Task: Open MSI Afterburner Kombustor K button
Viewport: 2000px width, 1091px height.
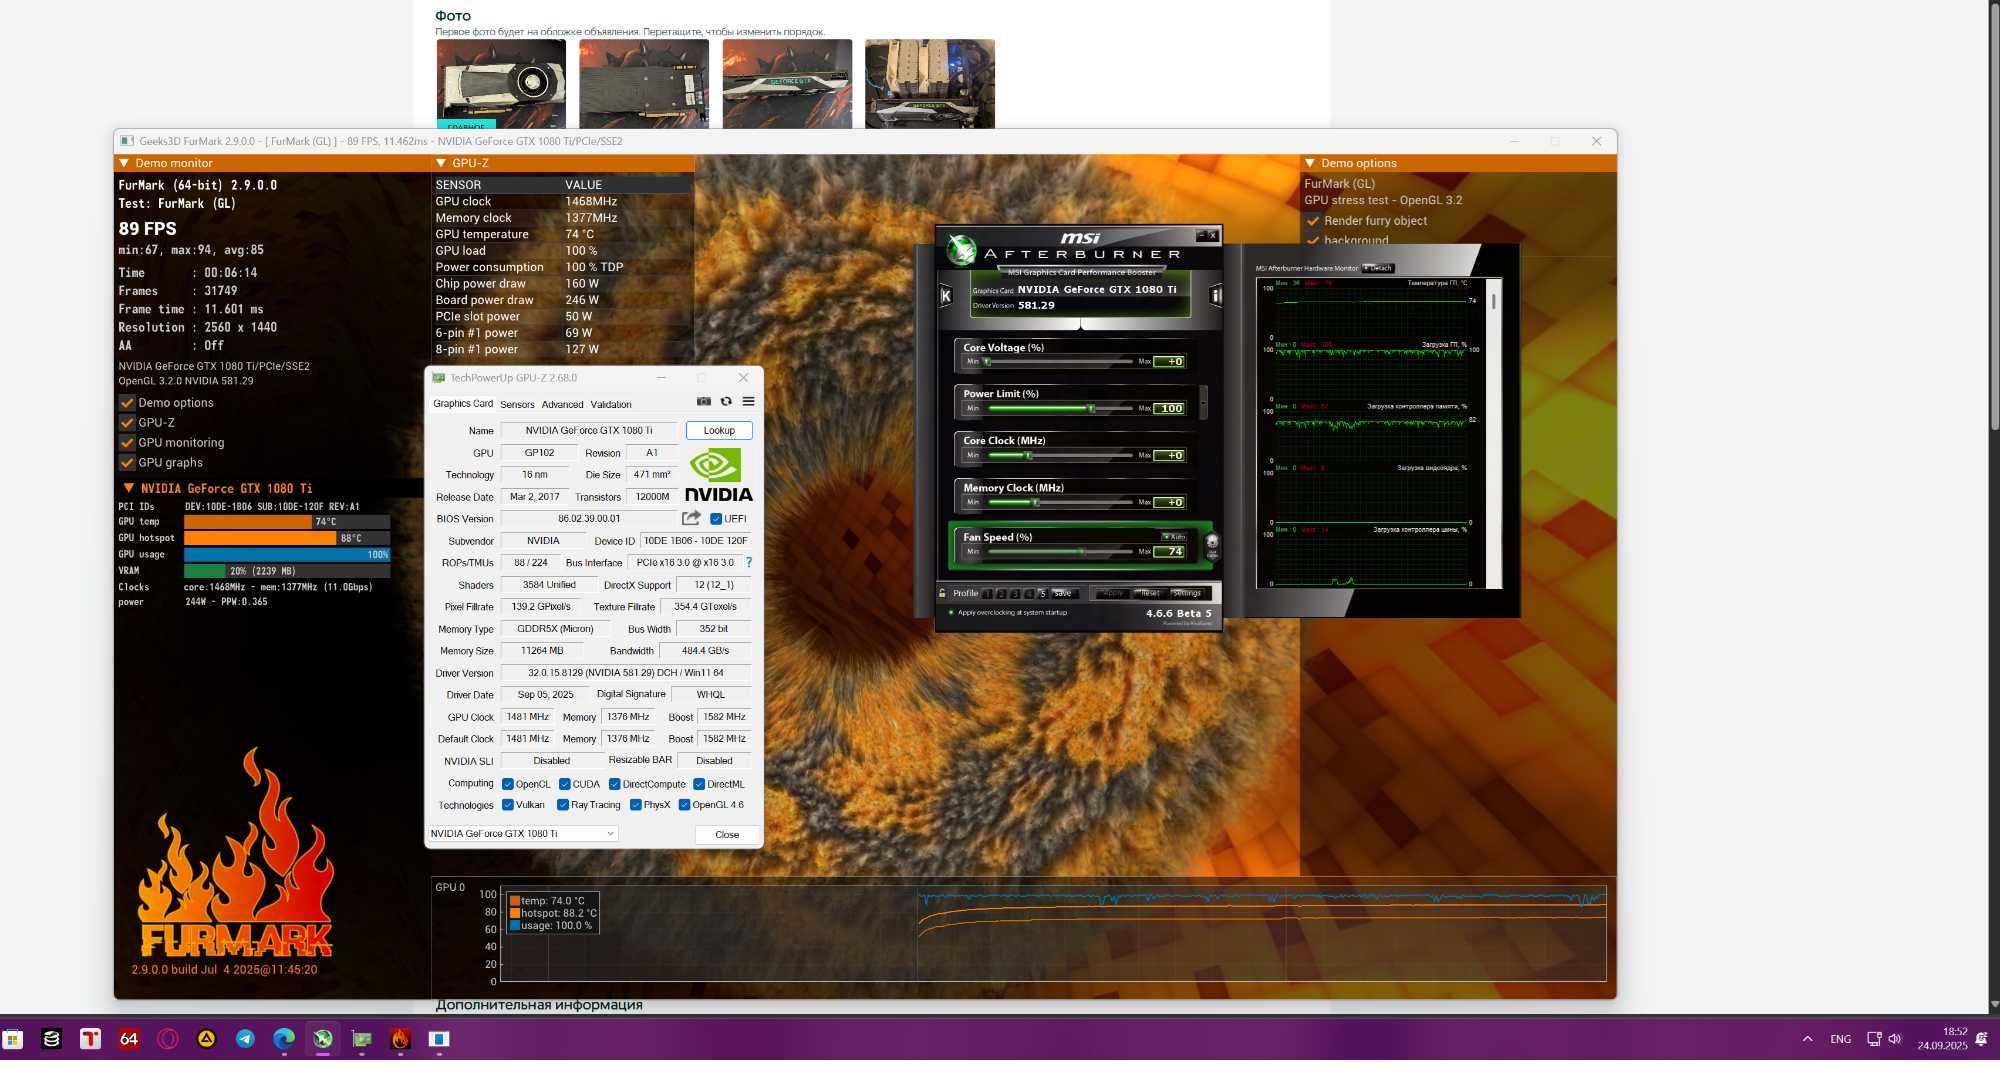Action: pyautogui.click(x=946, y=295)
